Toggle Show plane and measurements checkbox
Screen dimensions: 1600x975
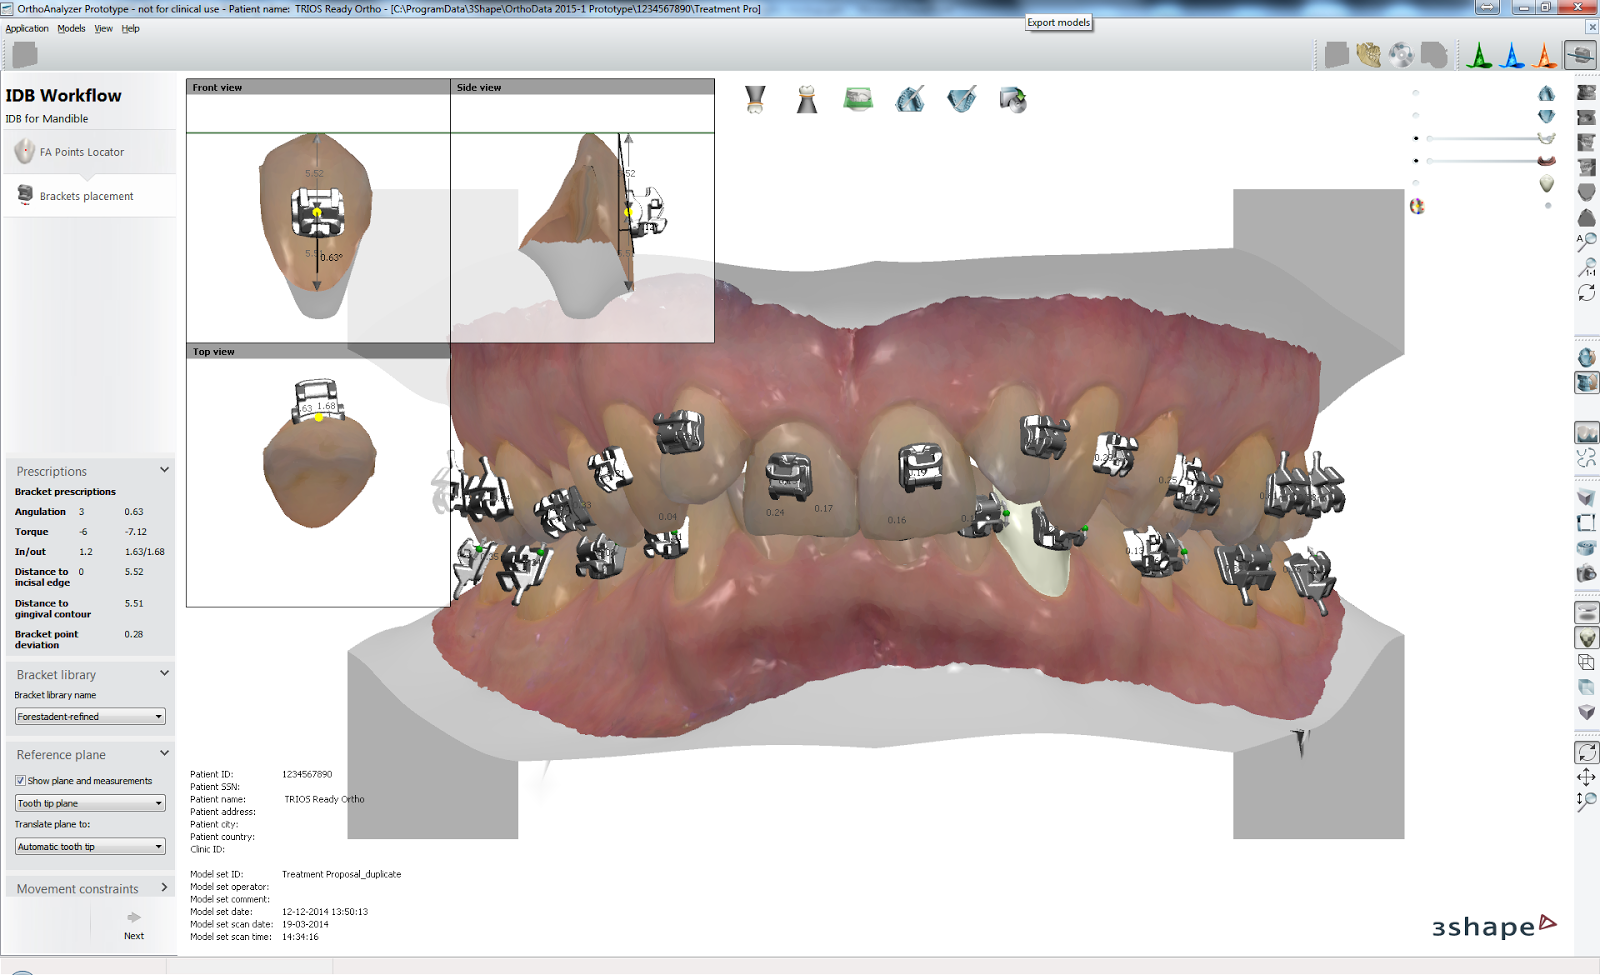pyautogui.click(x=20, y=781)
